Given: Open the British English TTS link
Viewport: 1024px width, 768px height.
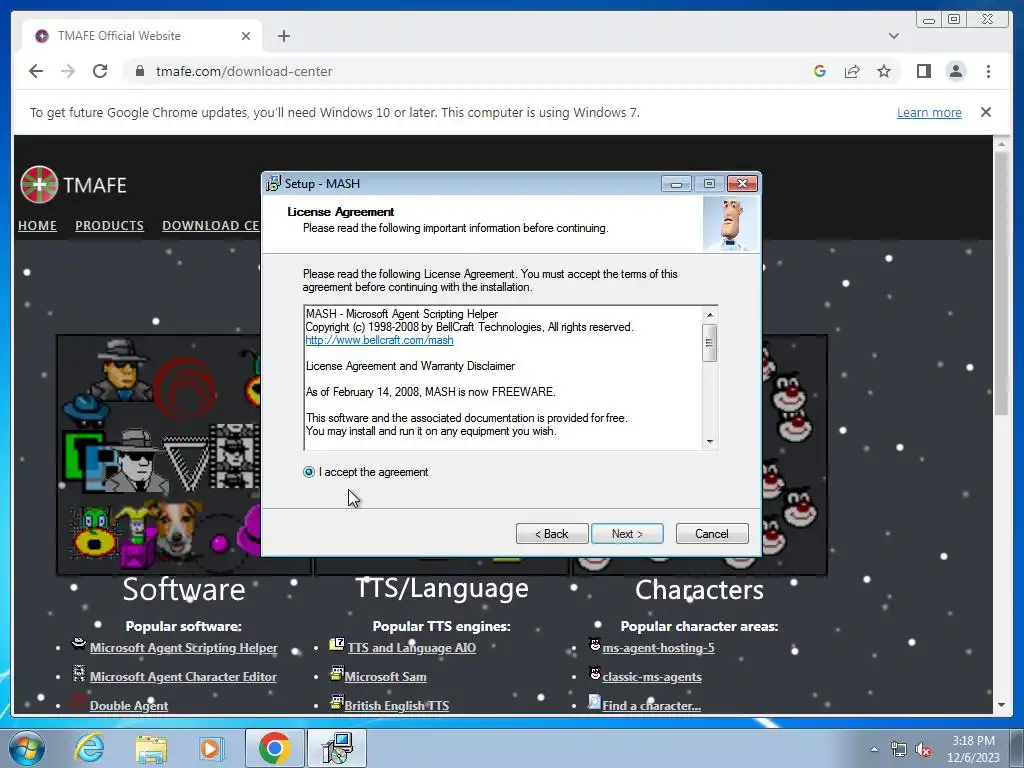Looking at the screenshot, I should [397, 705].
